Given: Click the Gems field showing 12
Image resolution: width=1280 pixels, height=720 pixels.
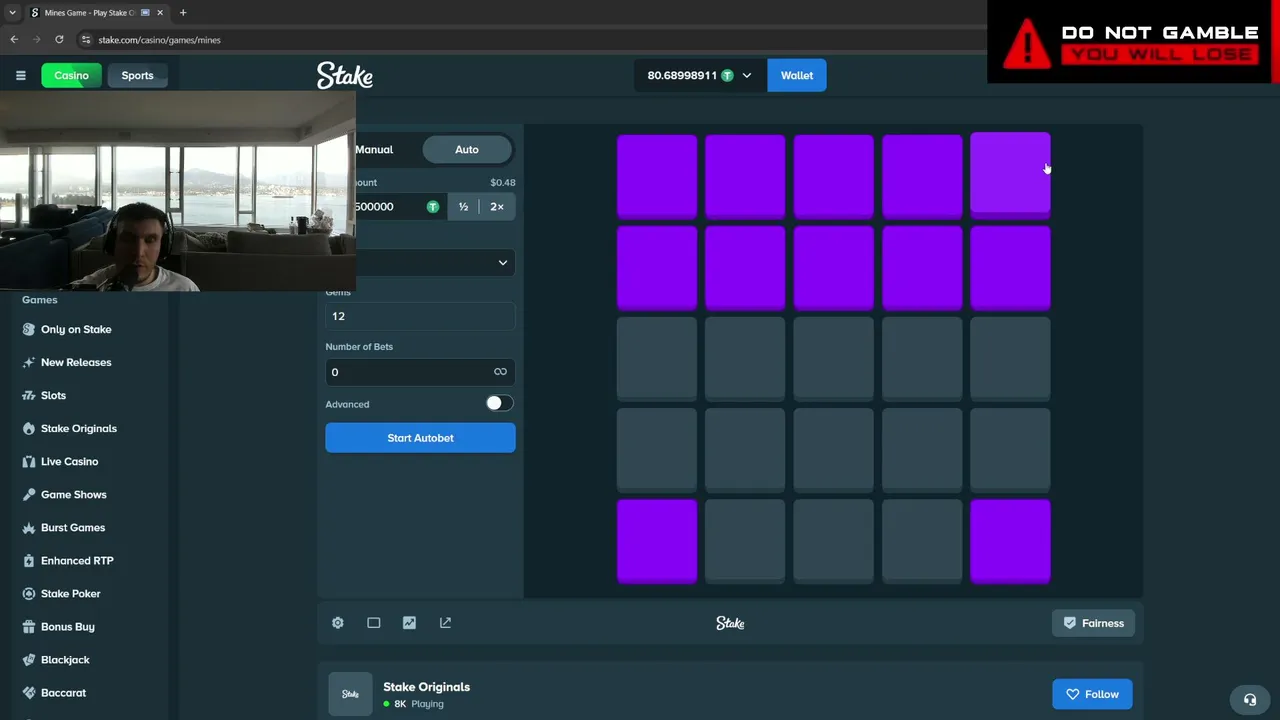Looking at the screenshot, I should click(420, 316).
